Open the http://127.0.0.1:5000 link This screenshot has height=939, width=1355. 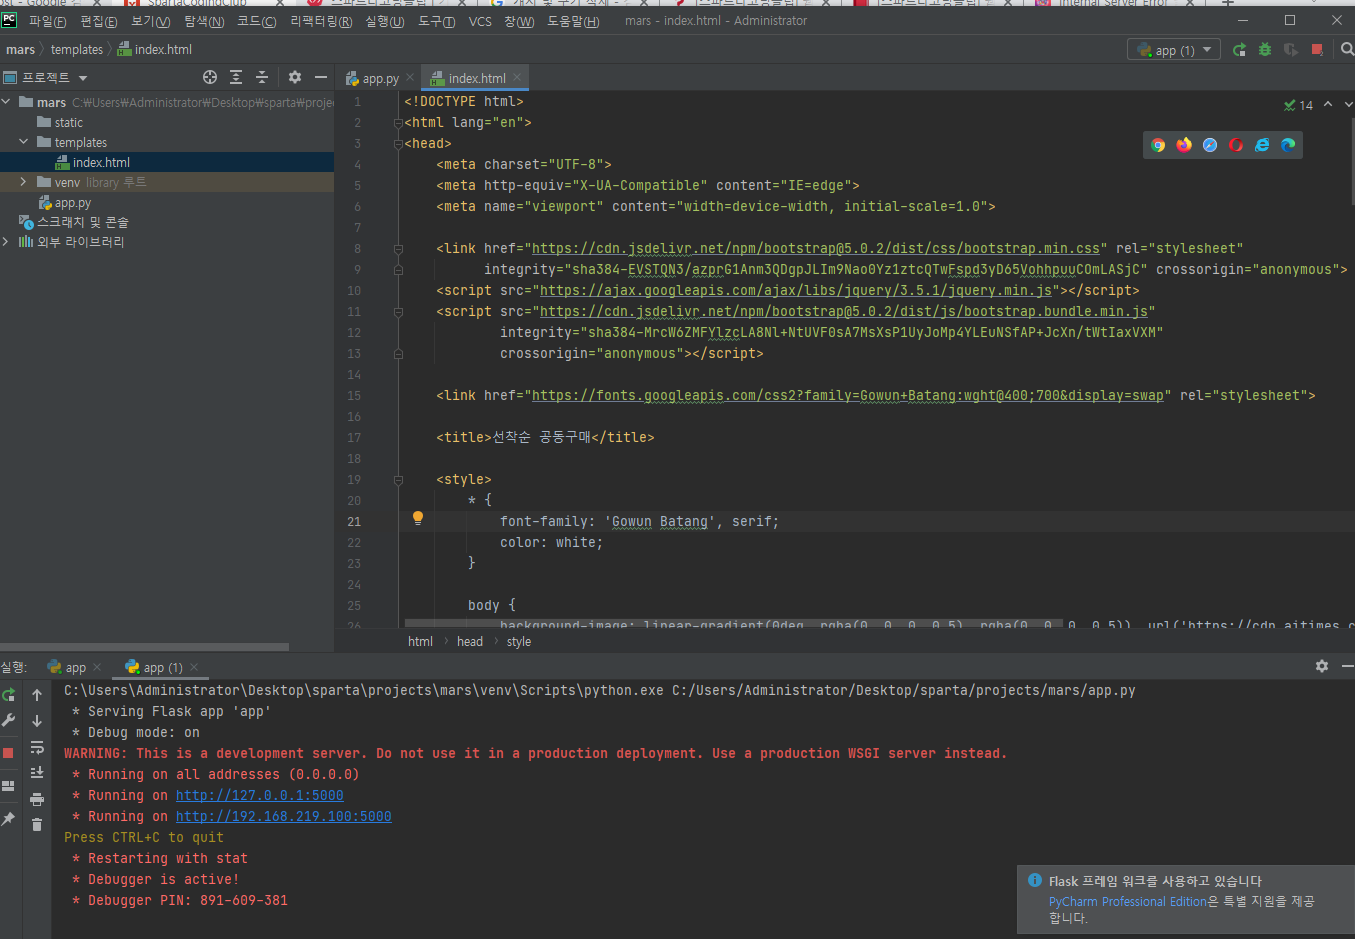click(x=260, y=796)
